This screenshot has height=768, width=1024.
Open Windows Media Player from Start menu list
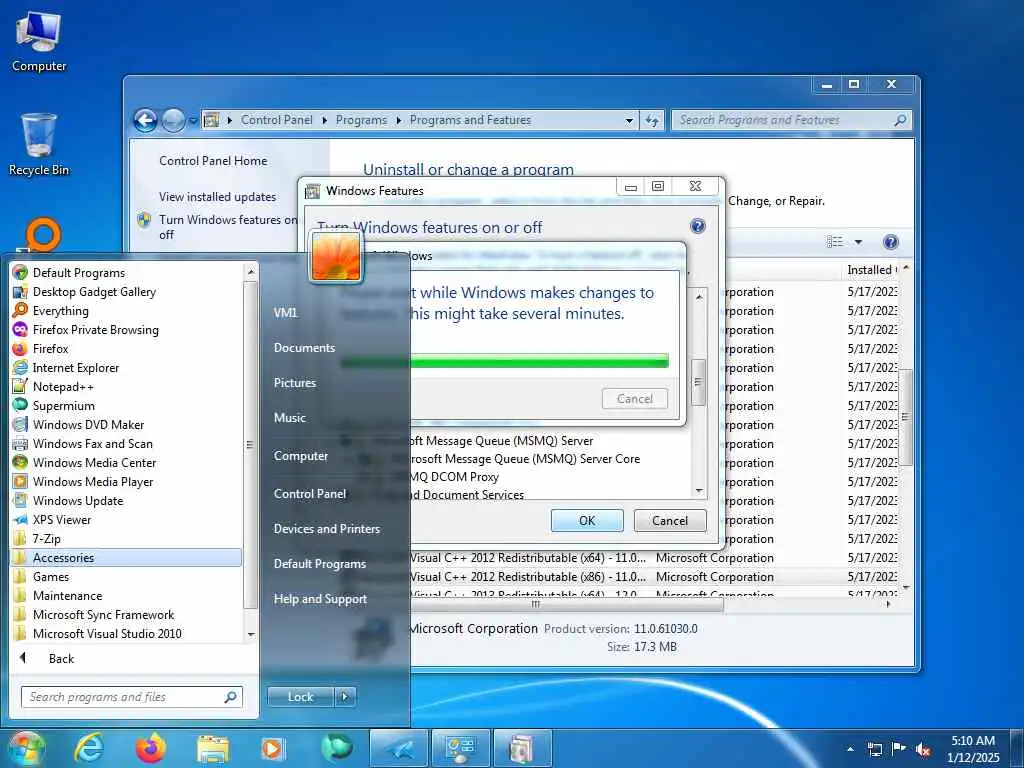tap(93, 481)
